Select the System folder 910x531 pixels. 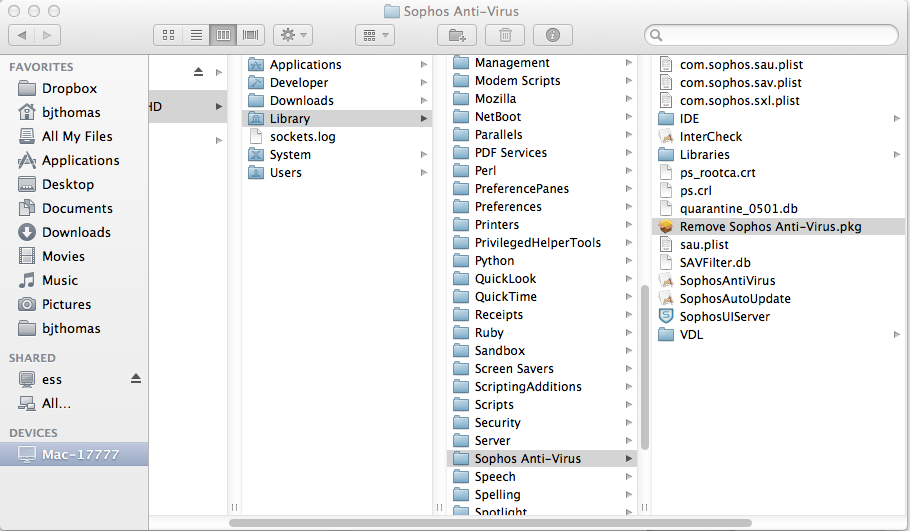click(337, 154)
